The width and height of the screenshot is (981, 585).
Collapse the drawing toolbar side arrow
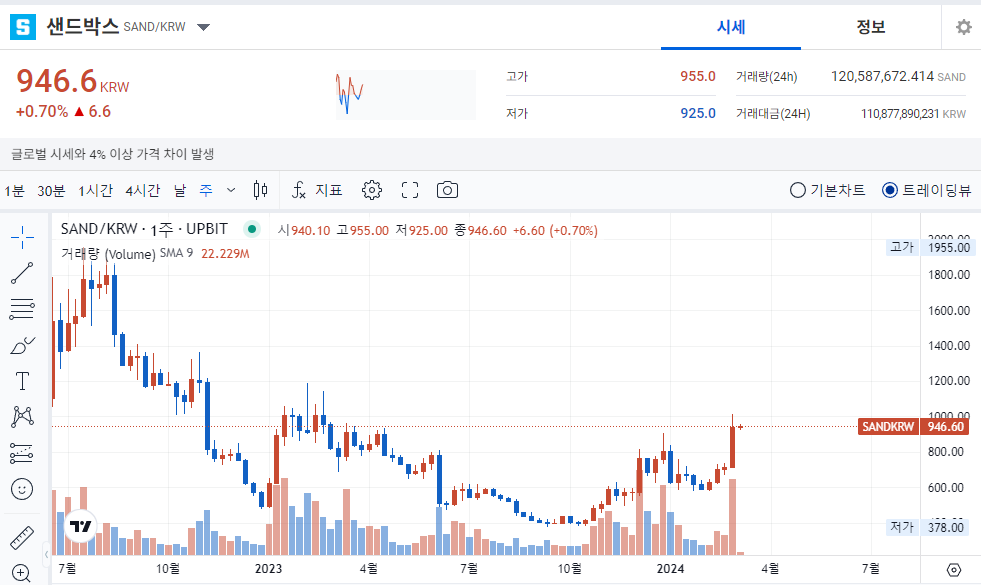coord(46,554)
